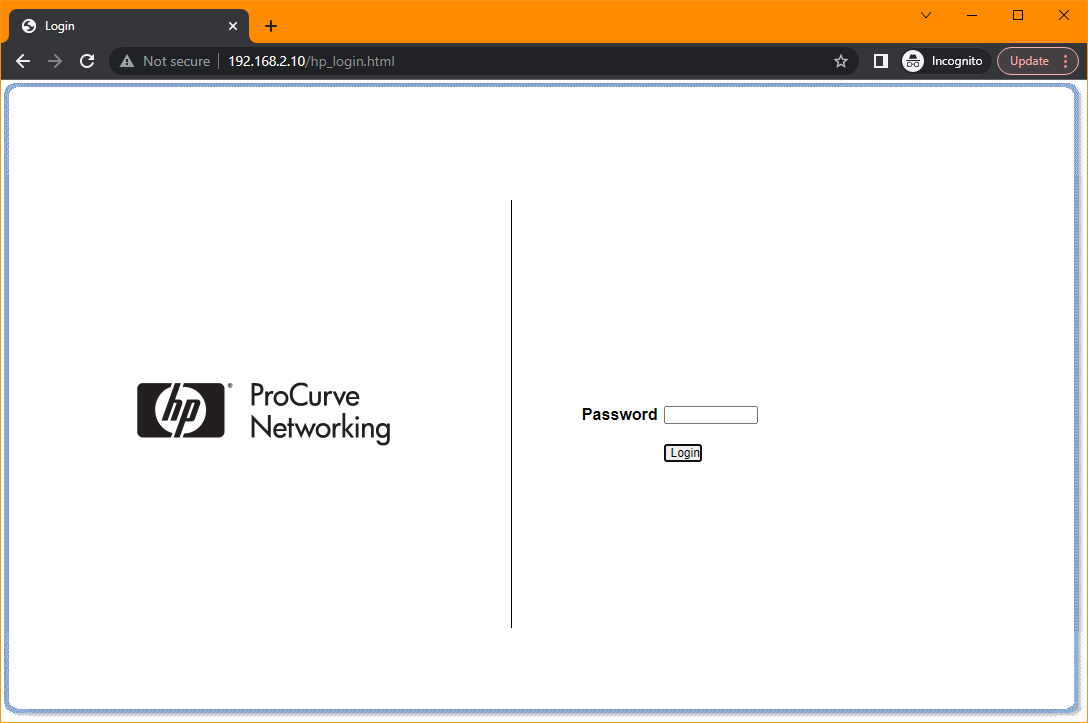Focus the Password input field
The image size is (1088, 723).
pos(710,415)
